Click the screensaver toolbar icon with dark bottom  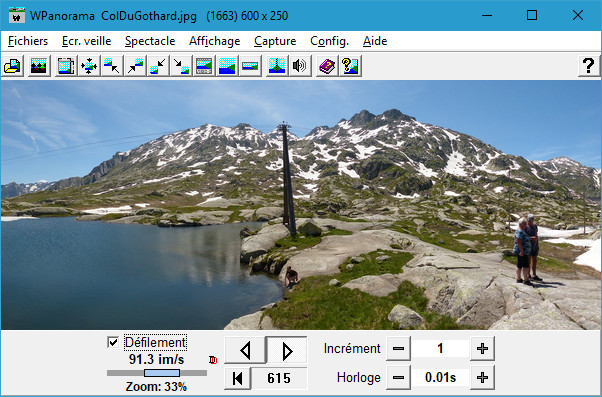pyautogui.click(x=39, y=66)
